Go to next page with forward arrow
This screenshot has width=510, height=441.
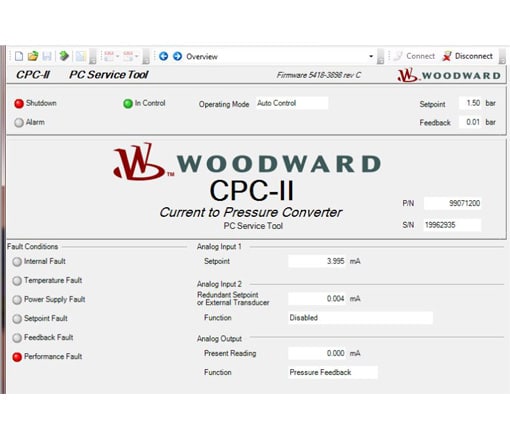[178, 56]
